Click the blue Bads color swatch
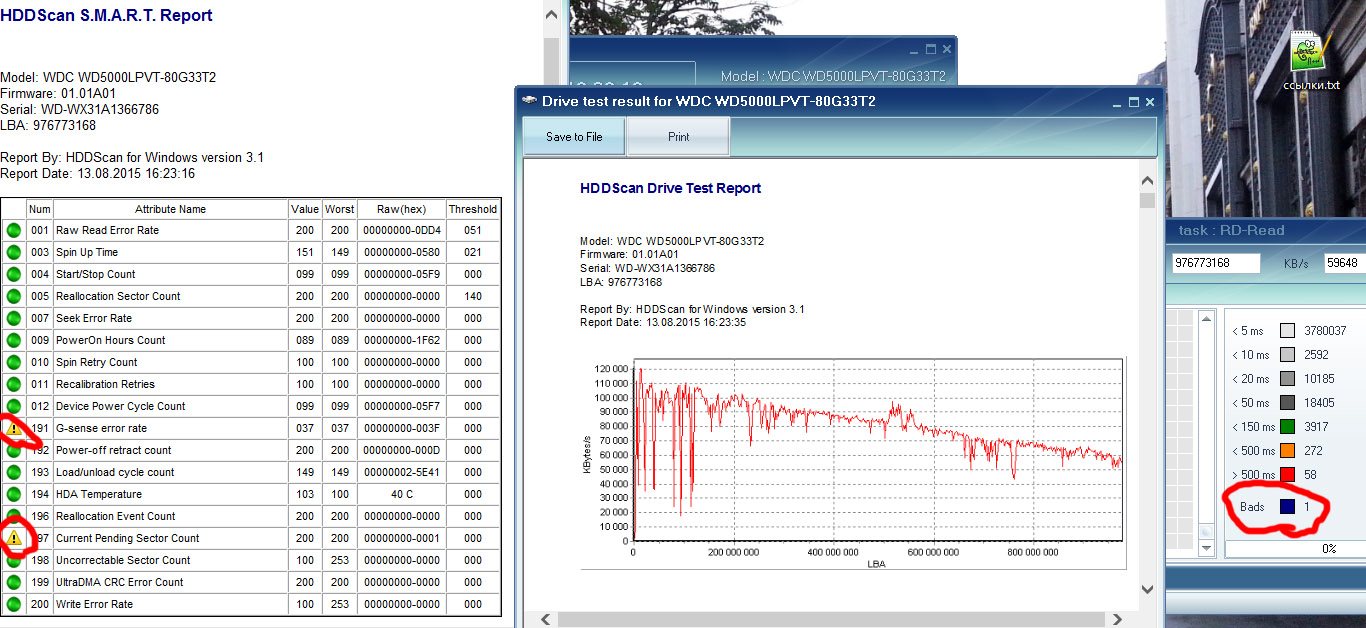 (1288, 507)
